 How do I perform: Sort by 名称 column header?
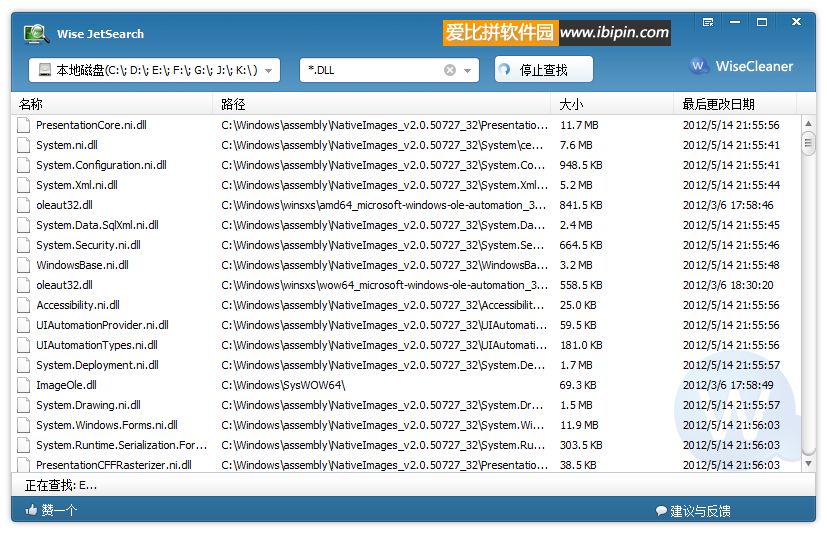click(112, 104)
